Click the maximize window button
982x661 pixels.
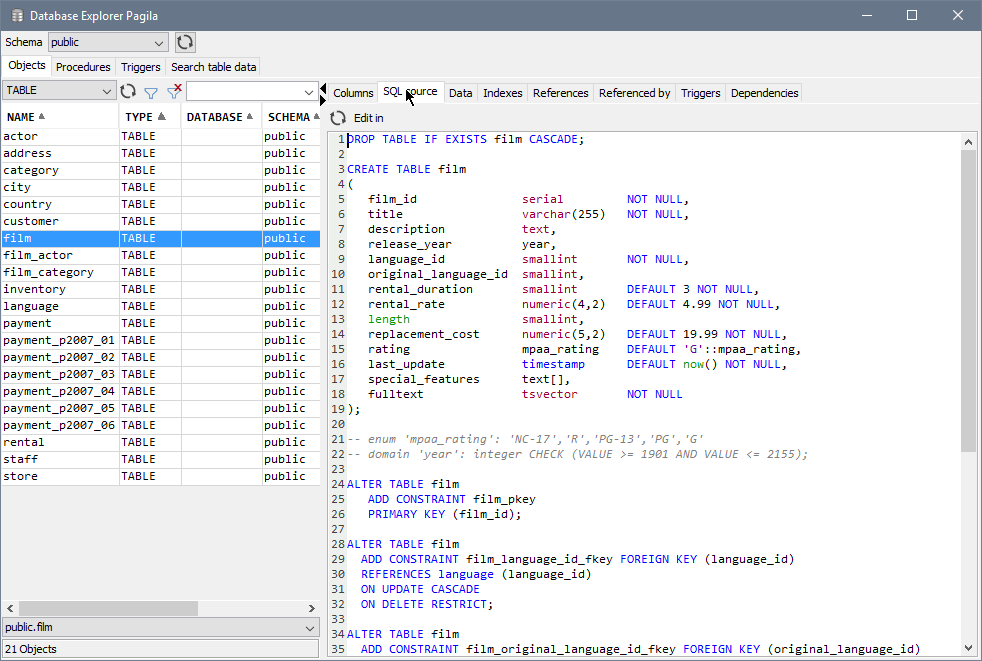912,15
